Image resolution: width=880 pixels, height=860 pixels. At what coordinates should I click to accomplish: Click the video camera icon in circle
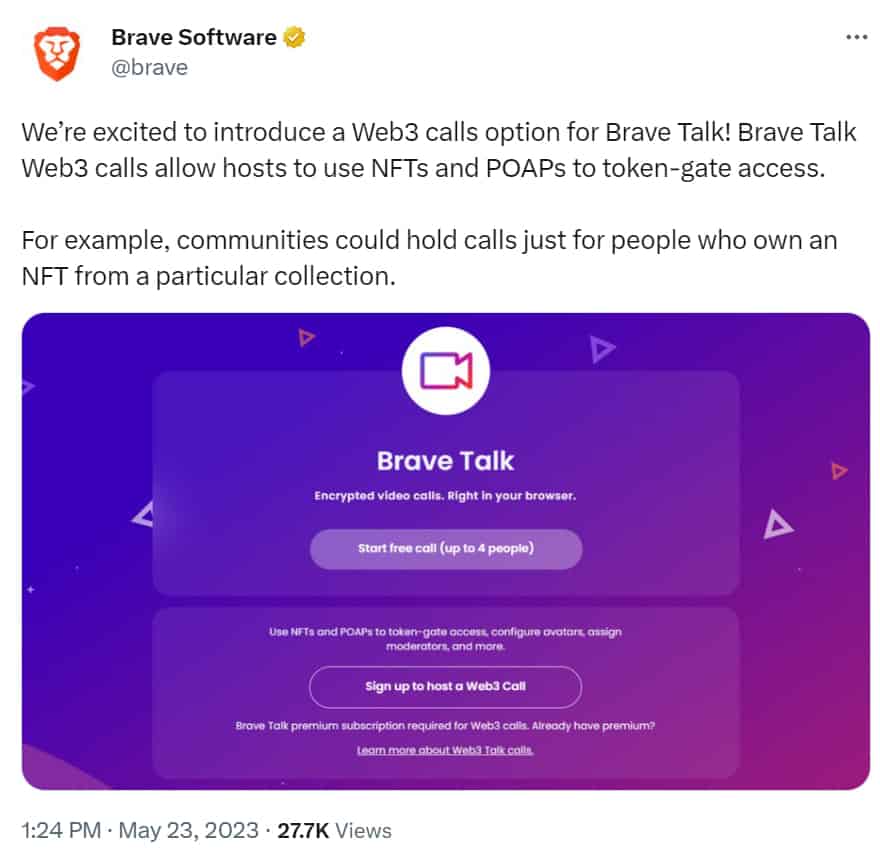446,371
